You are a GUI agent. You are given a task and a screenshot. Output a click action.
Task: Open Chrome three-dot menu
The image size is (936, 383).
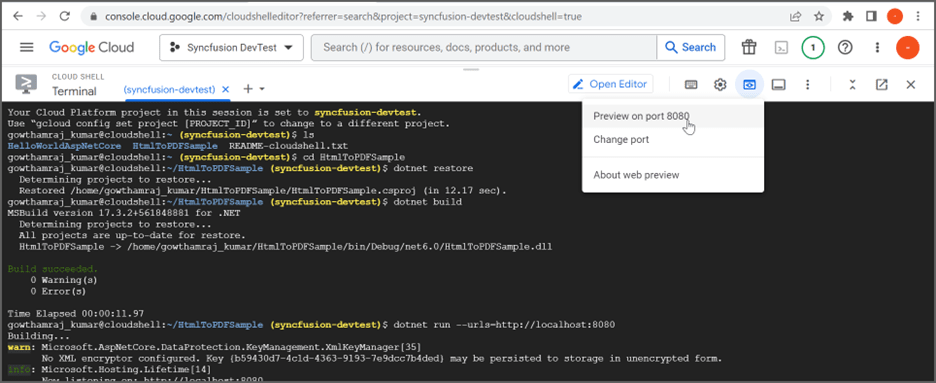click(918, 16)
